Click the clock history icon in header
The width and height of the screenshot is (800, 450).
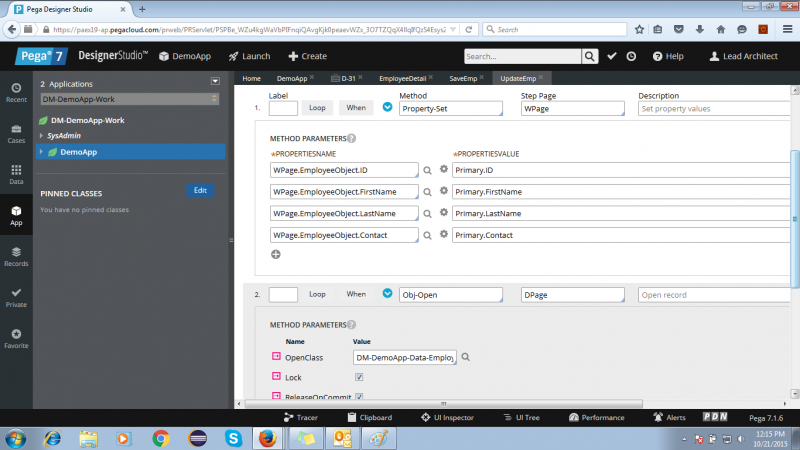631,56
